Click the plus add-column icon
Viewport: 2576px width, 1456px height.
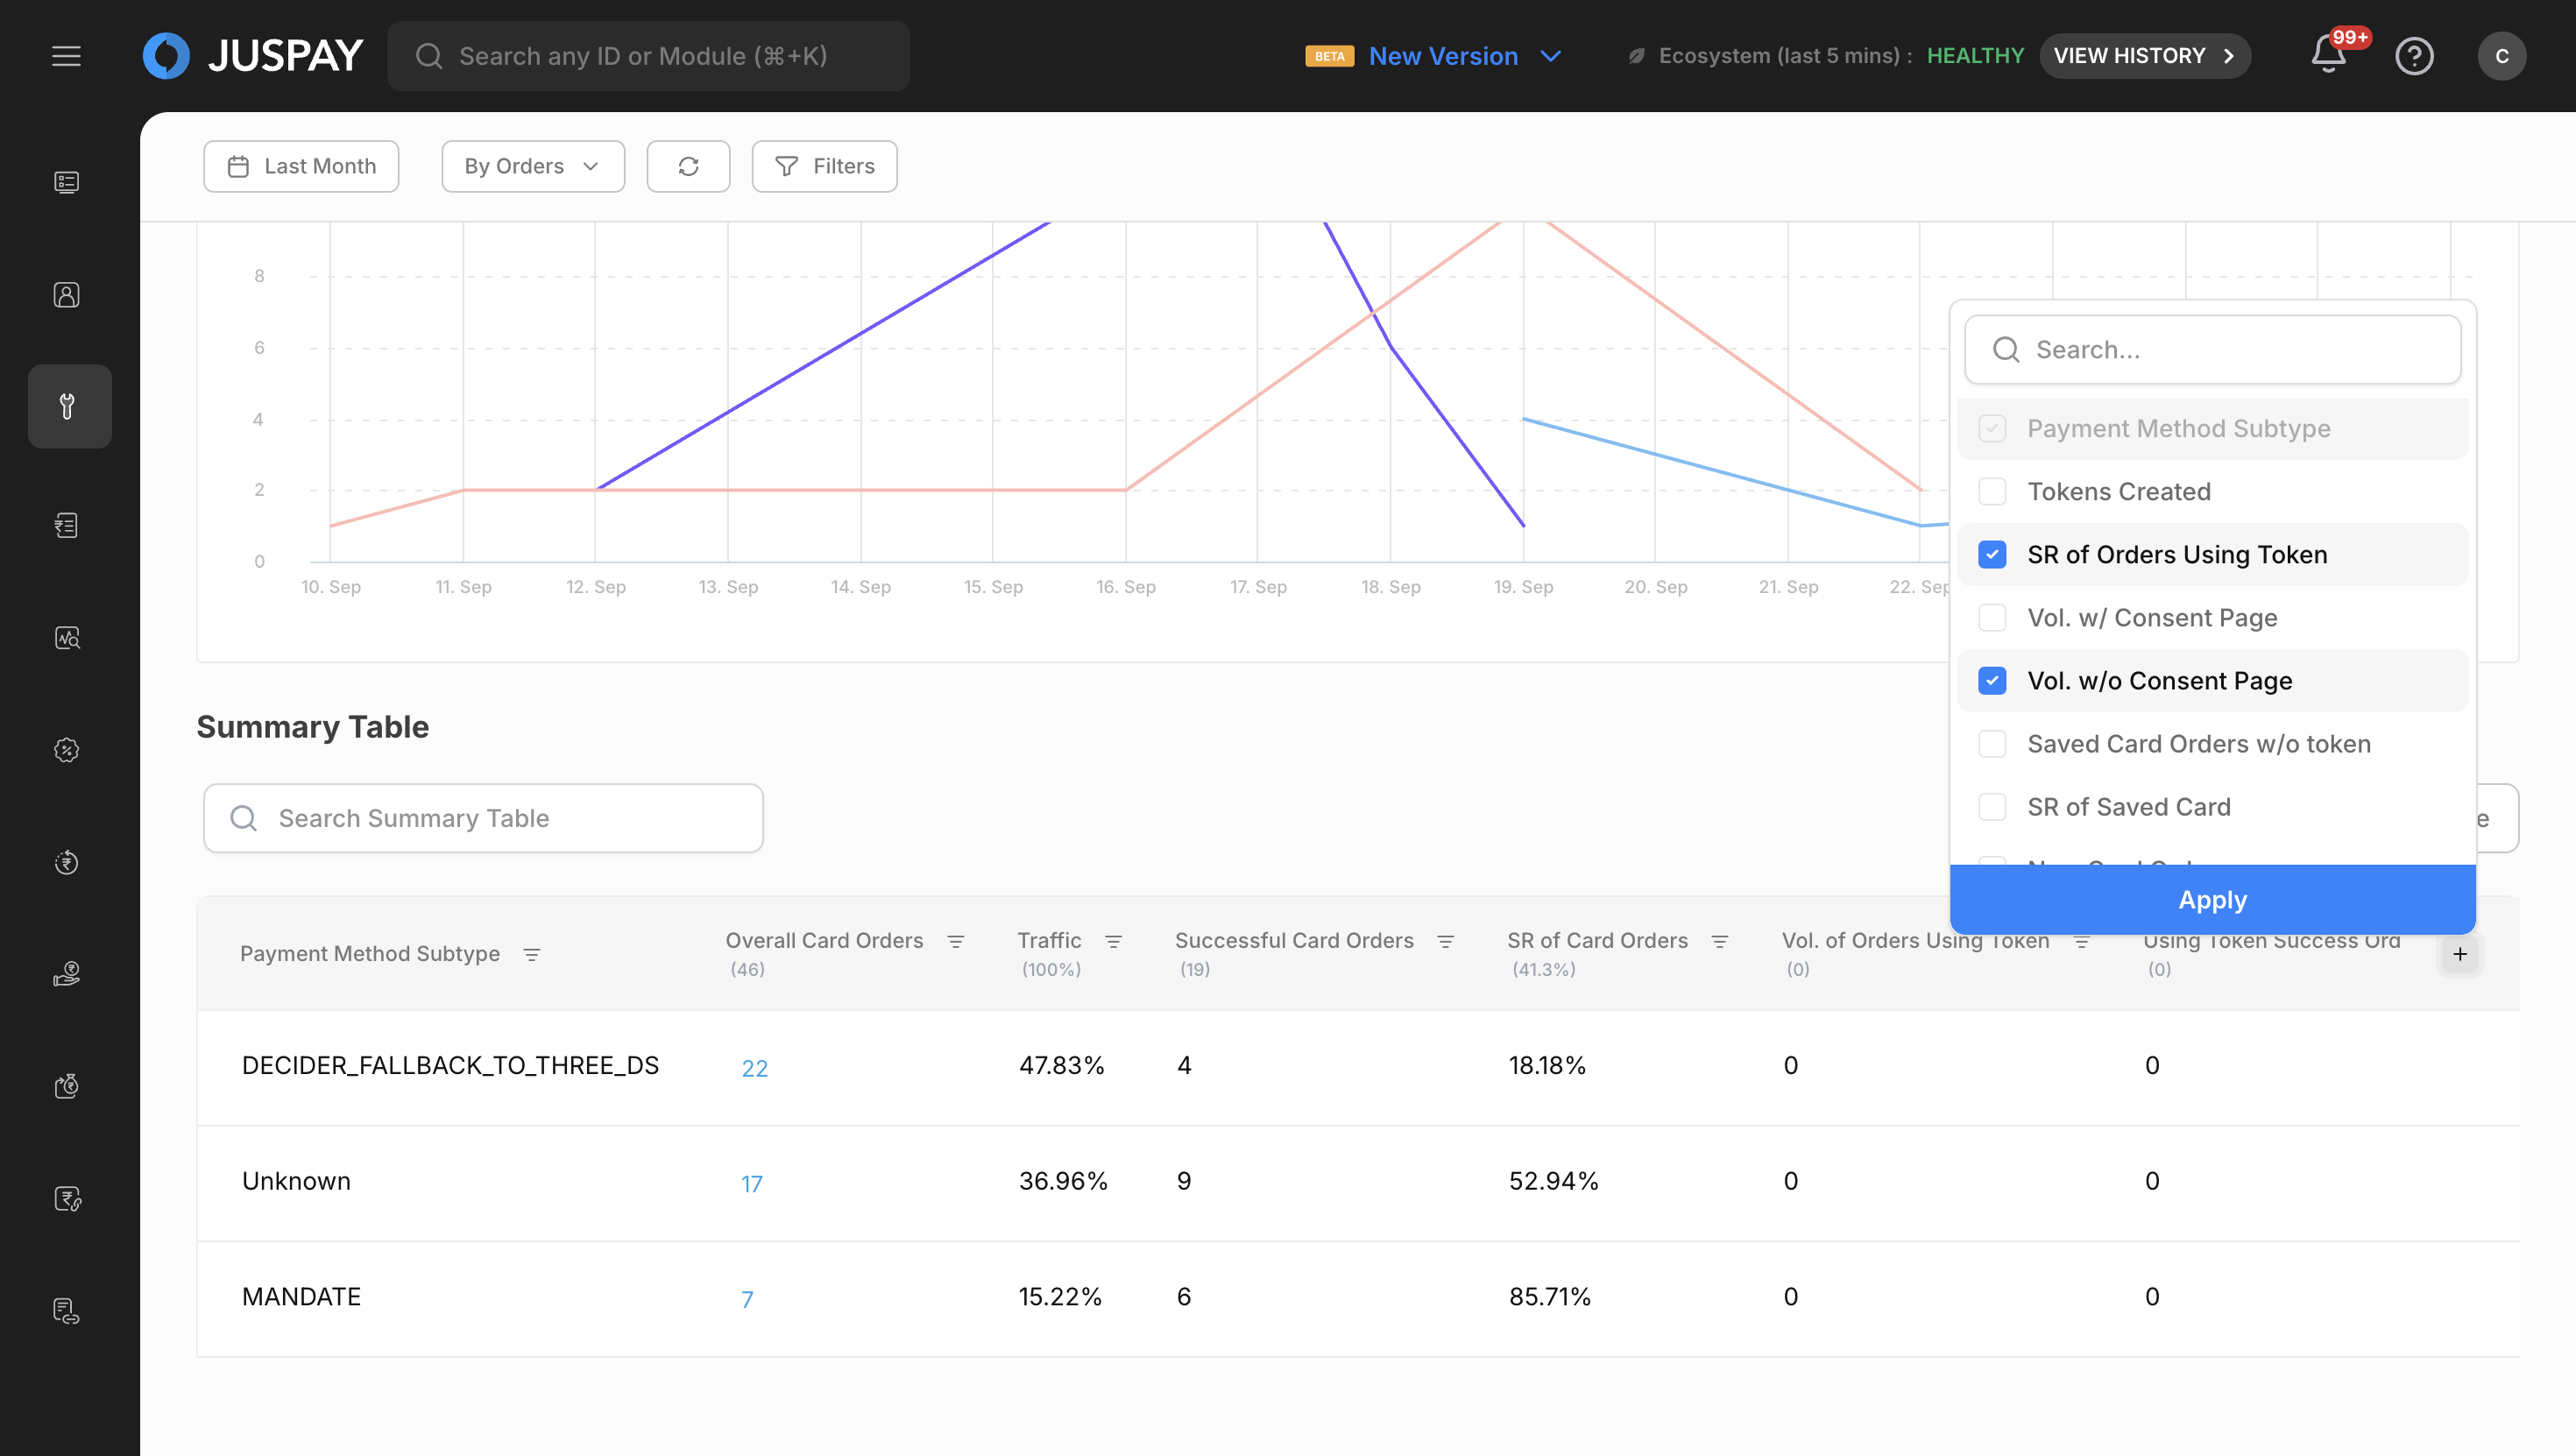pos(2460,954)
